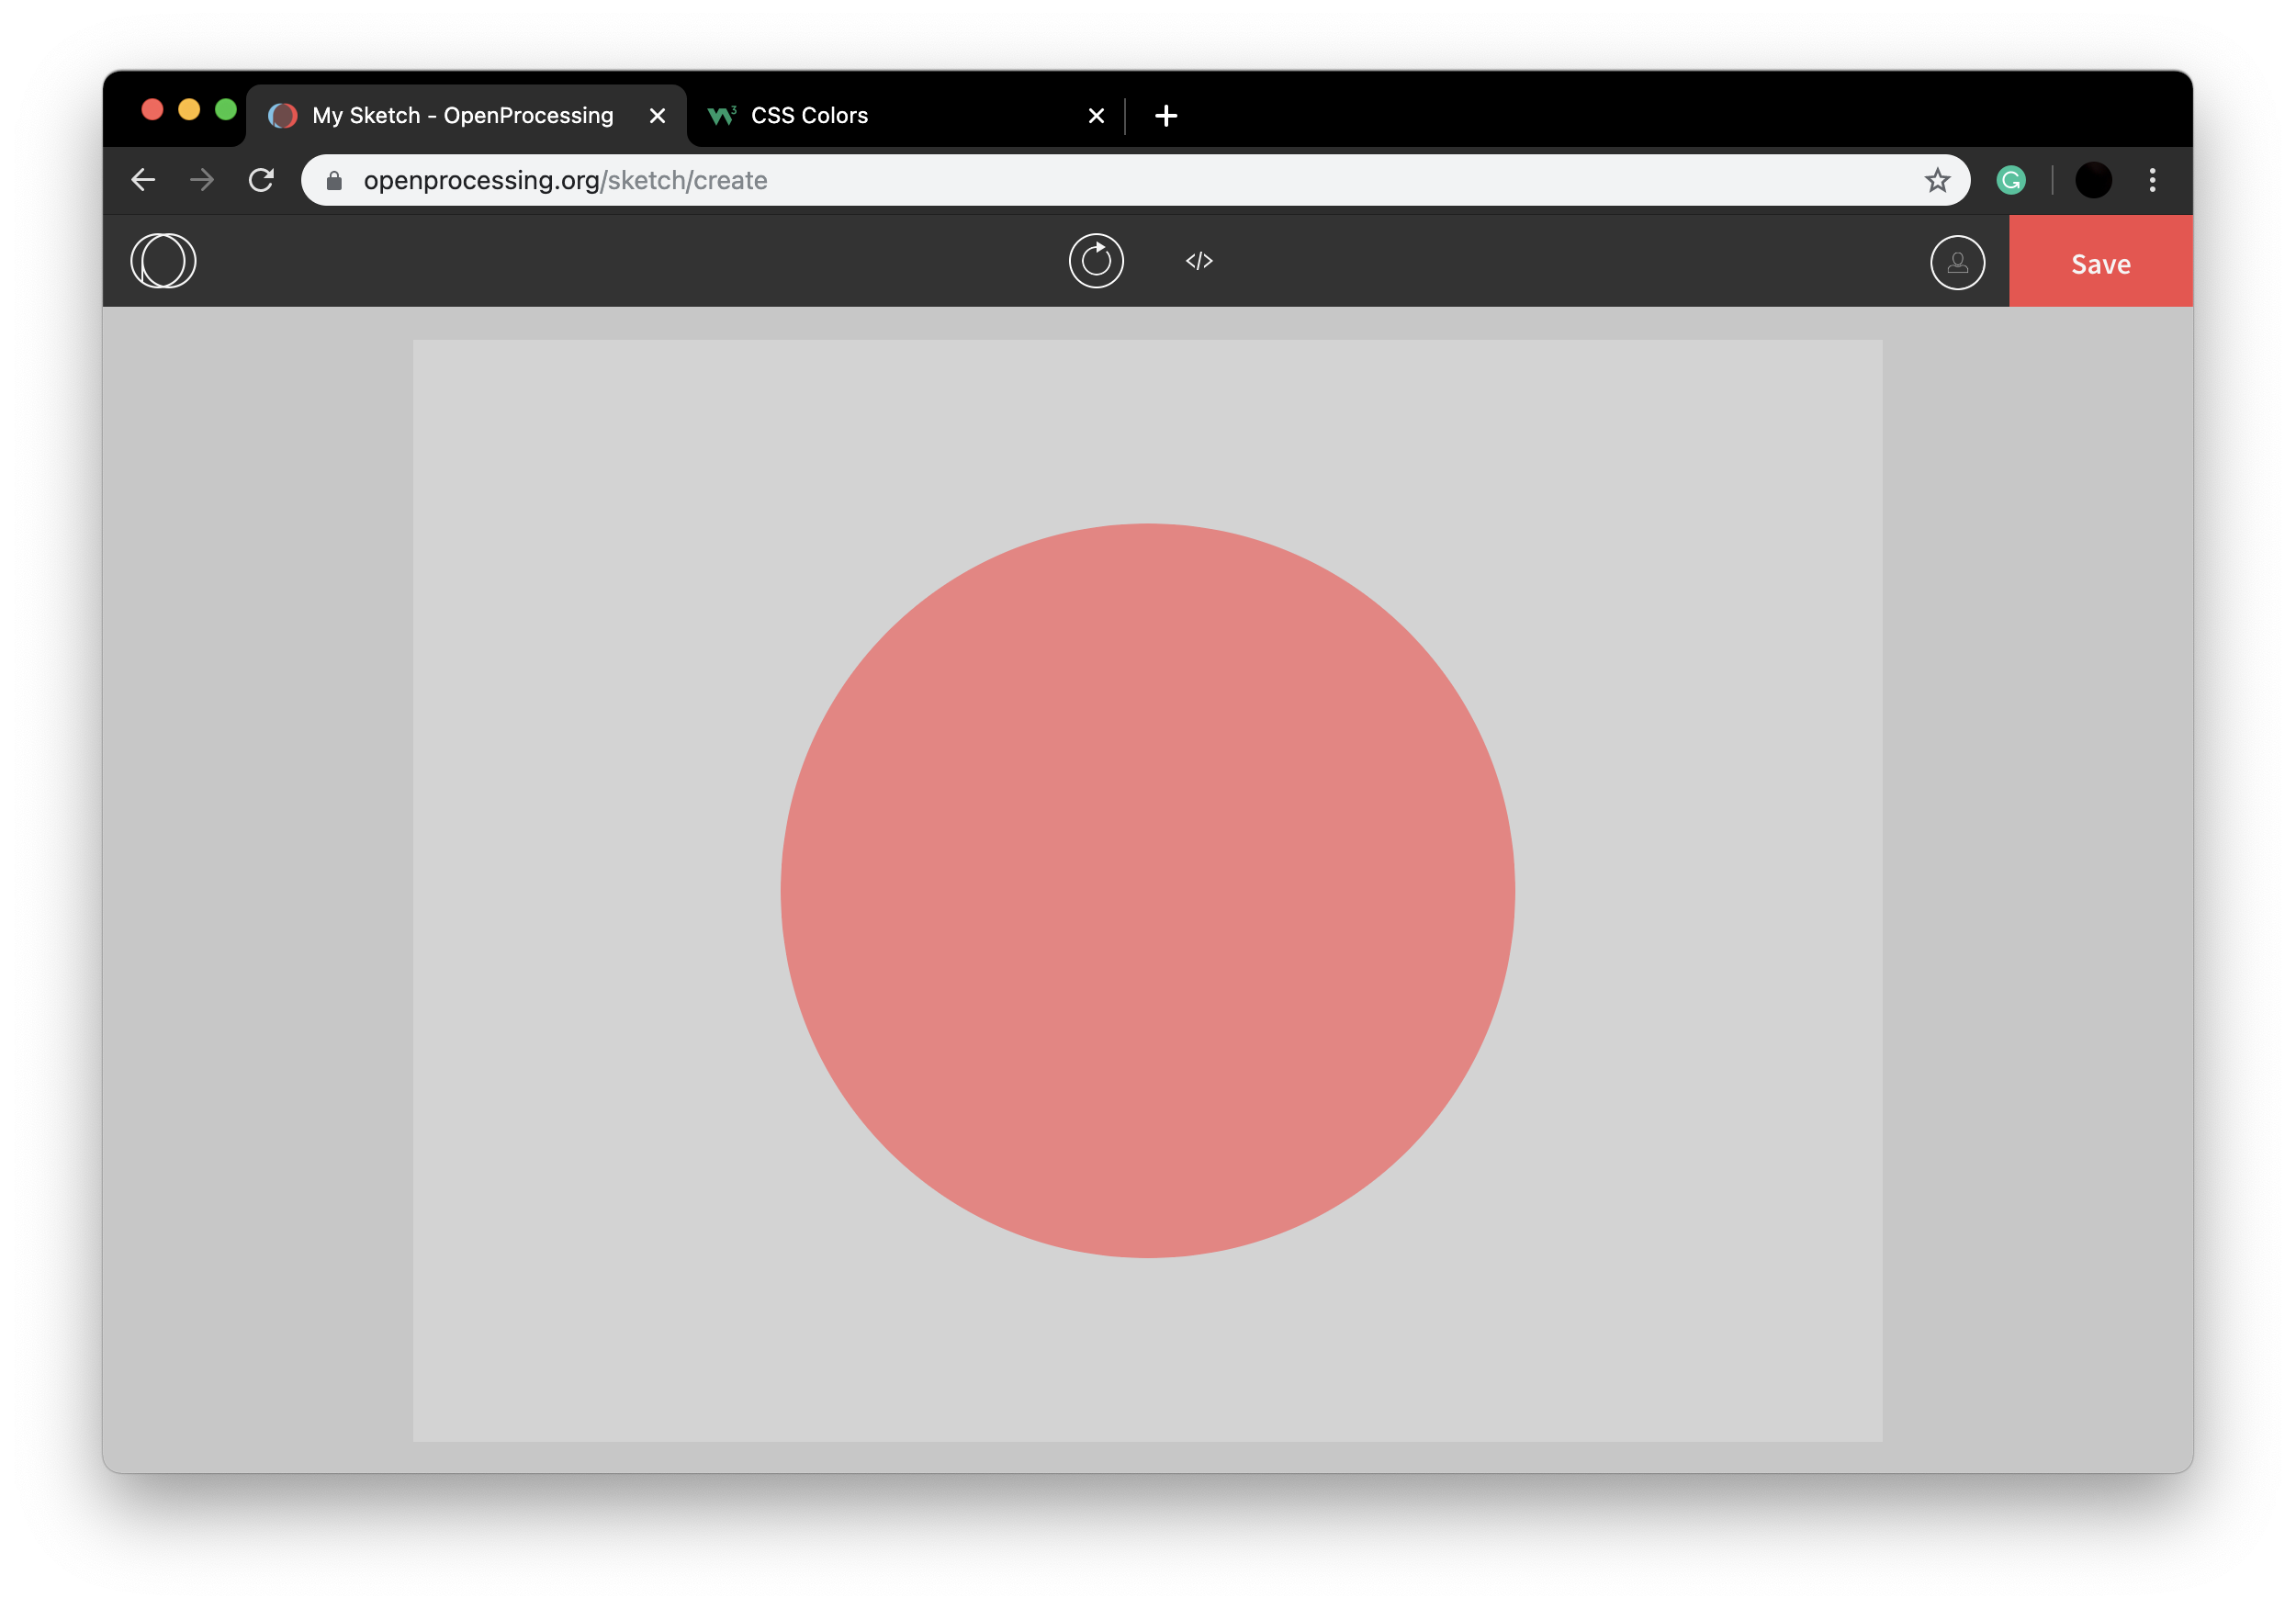
Task: Open the Grammarly extension icon
Action: click(2010, 180)
